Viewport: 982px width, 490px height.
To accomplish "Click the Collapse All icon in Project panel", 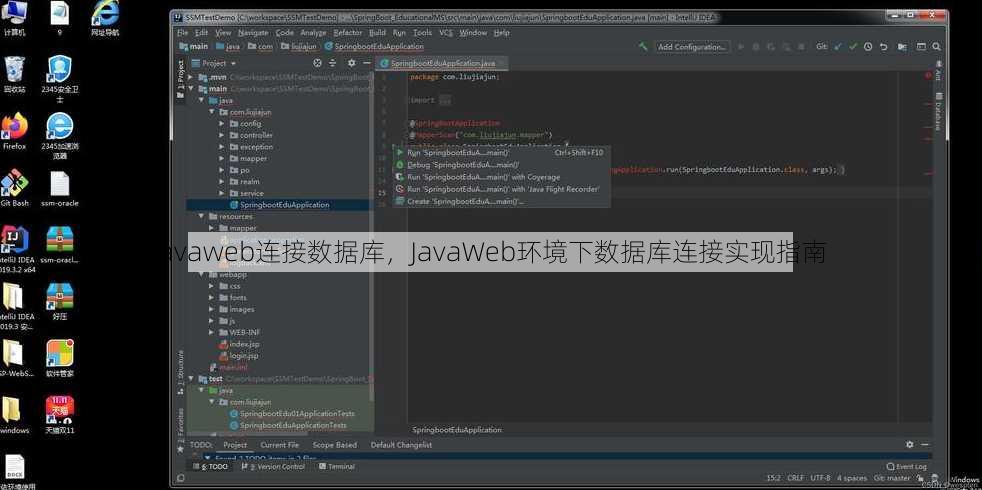I will point(333,63).
